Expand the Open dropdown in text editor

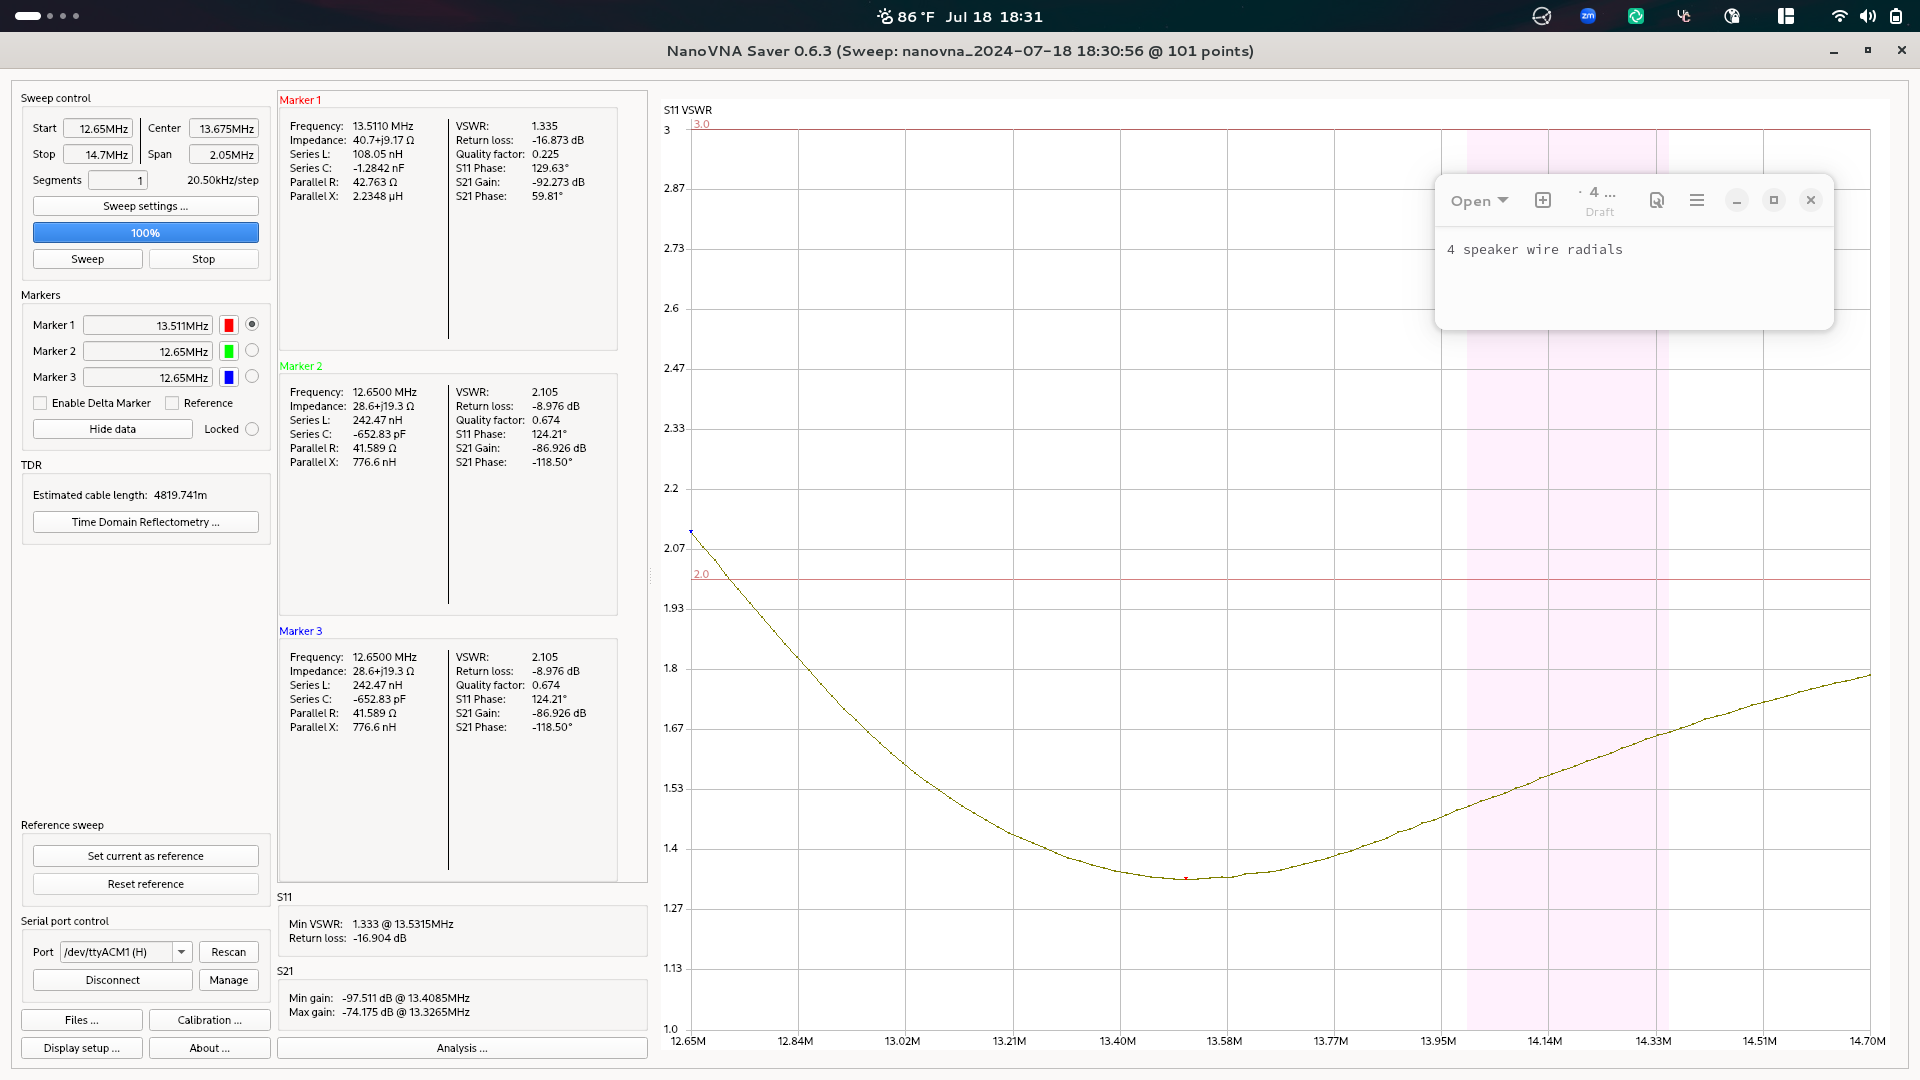point(1479,201)
